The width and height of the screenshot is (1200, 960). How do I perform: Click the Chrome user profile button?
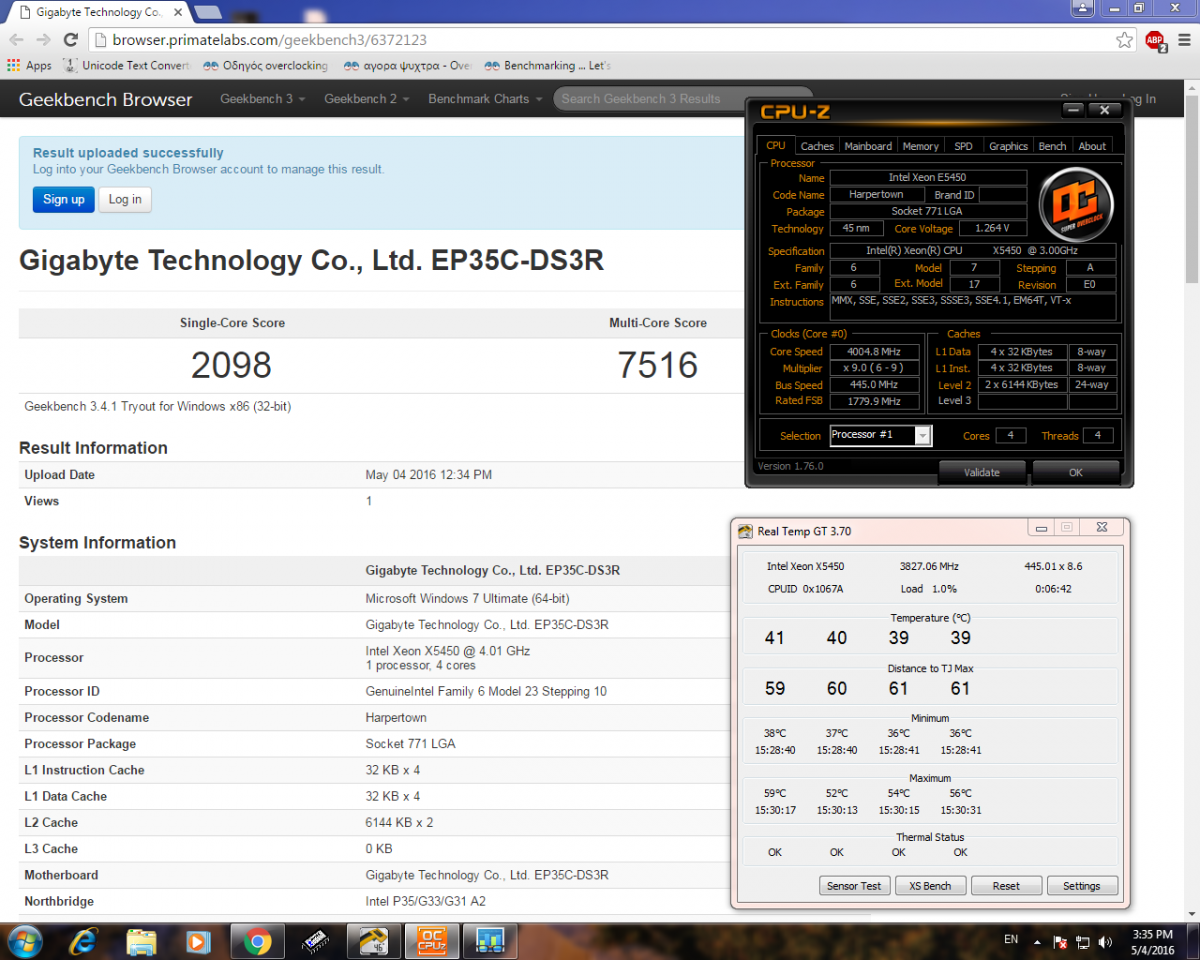click(x=1082, y=8)
